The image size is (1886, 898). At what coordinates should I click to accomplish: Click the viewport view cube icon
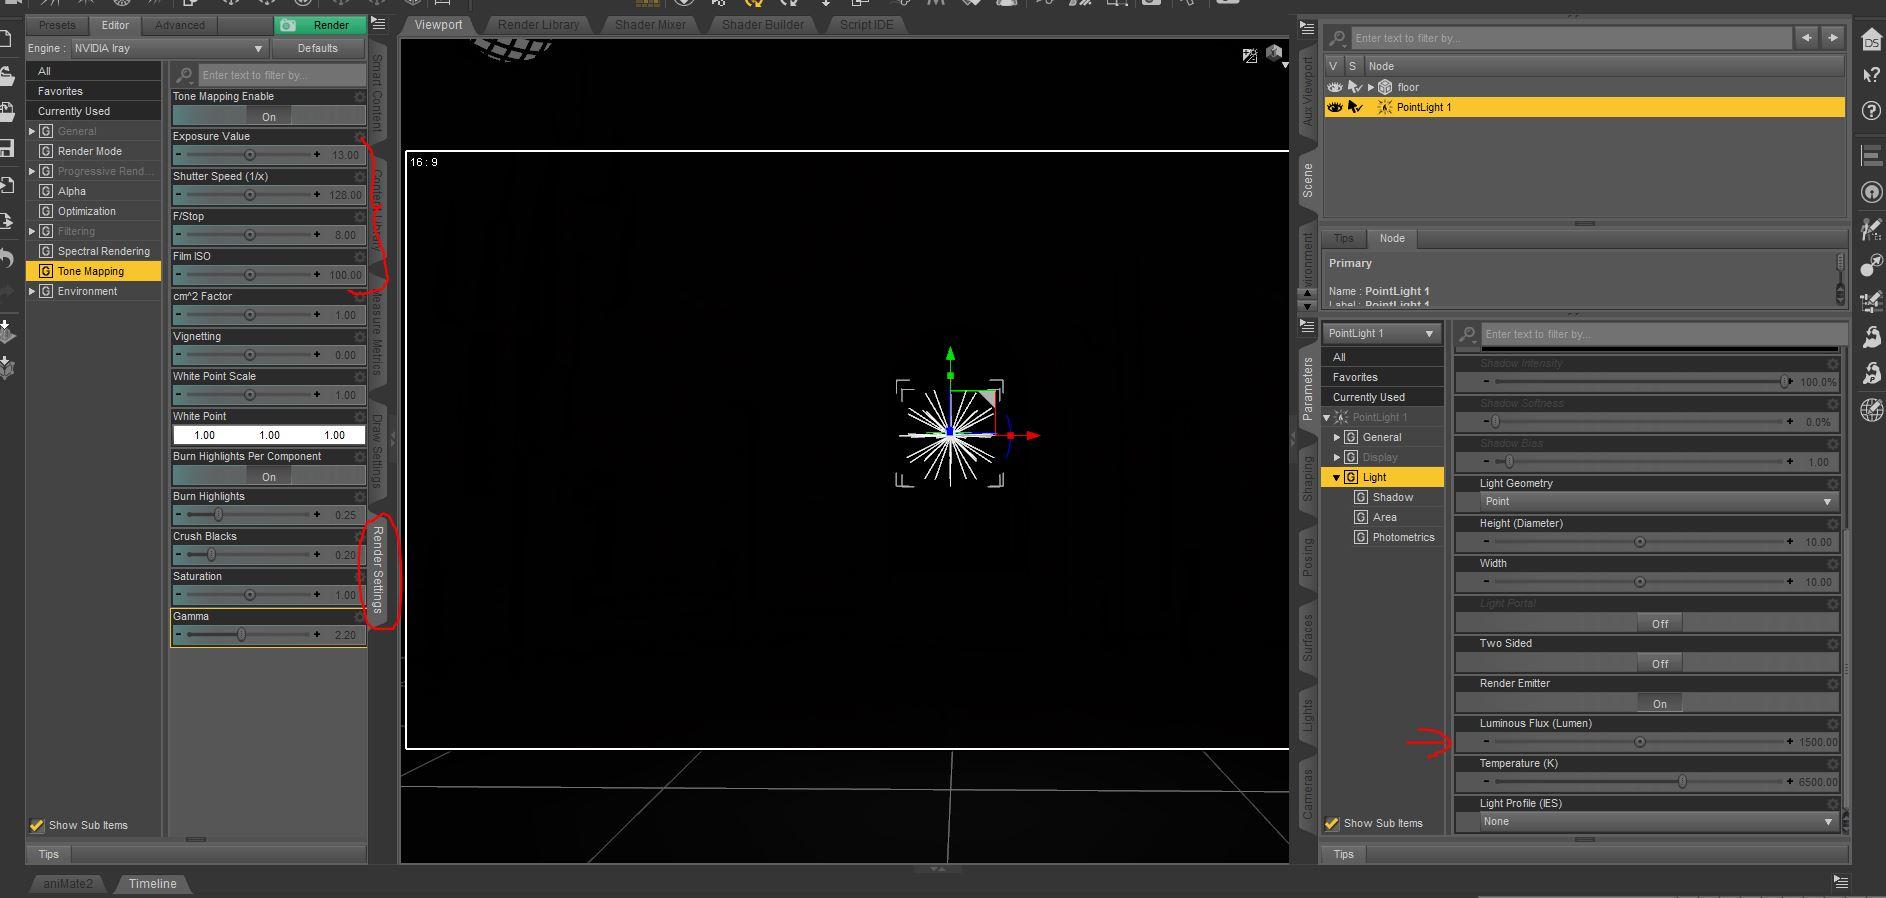[1274, 53]
